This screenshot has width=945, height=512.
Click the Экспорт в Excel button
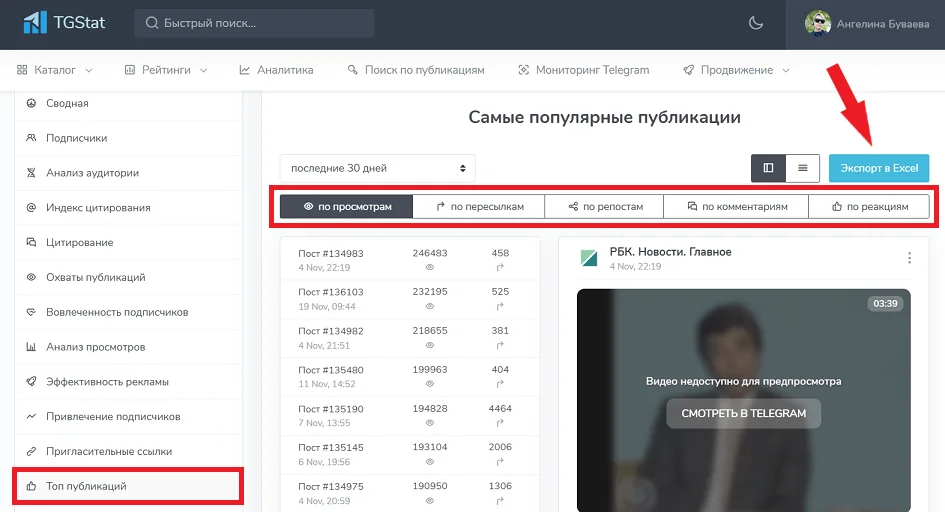point(878,168)
